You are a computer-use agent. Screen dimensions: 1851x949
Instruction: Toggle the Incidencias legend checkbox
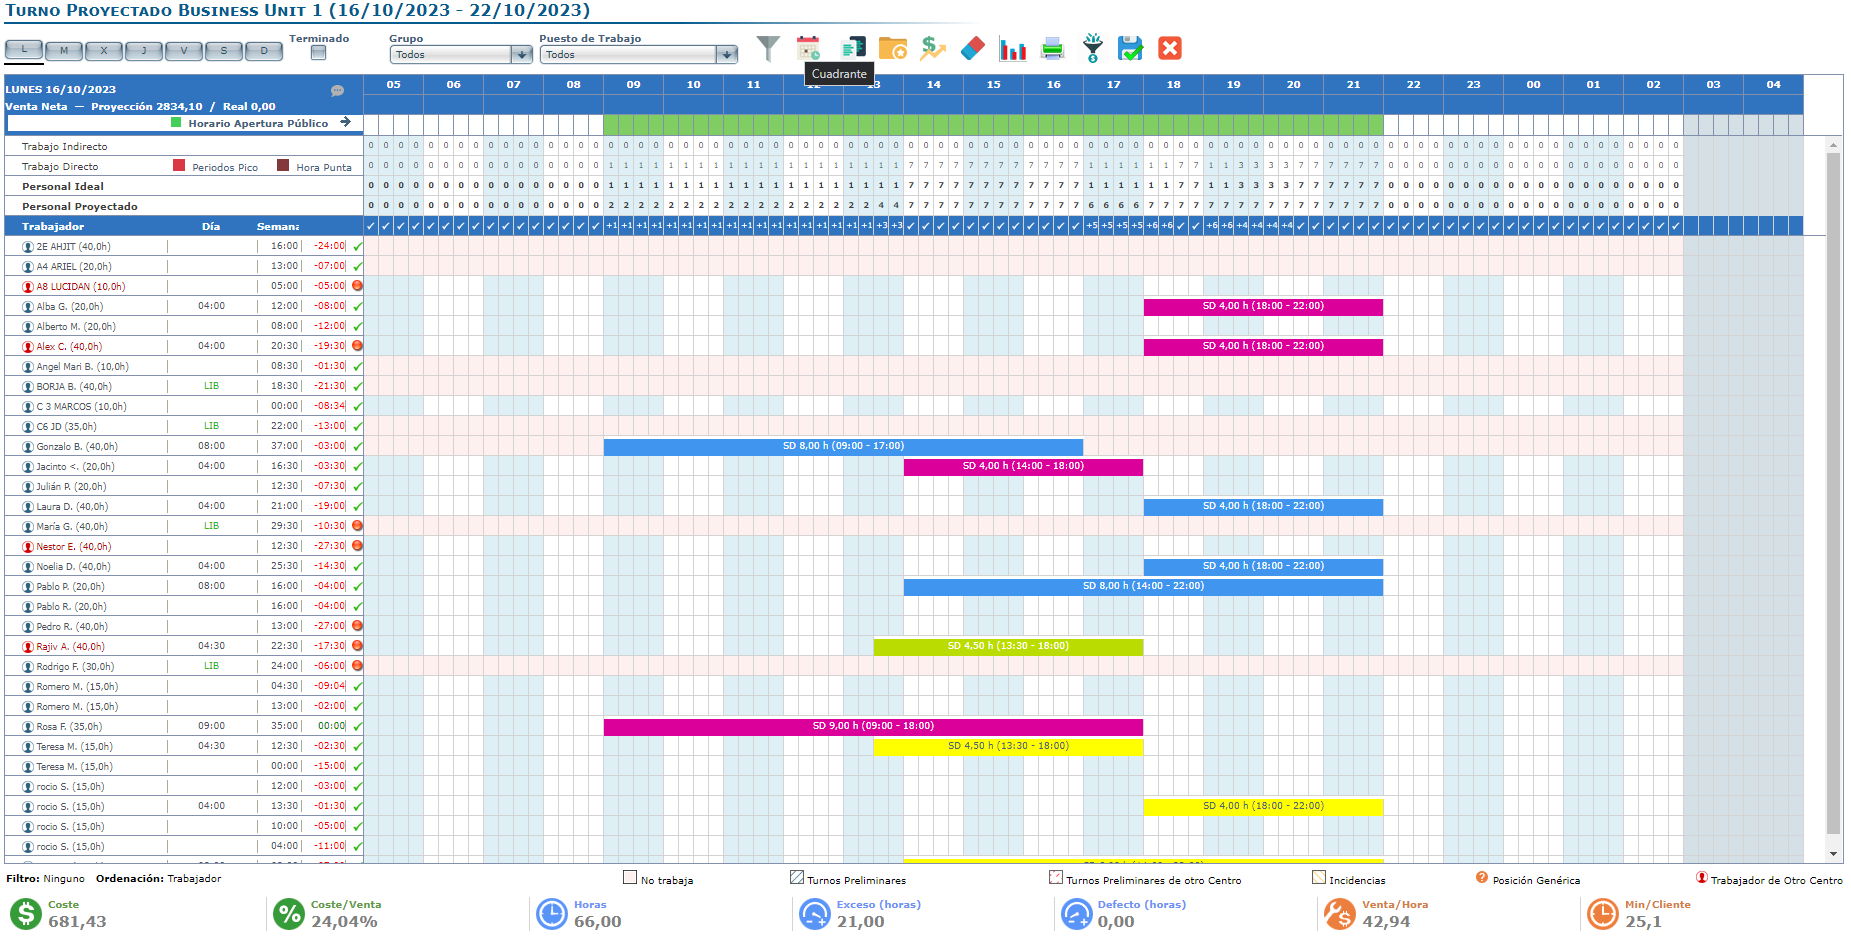[1318, 878]
